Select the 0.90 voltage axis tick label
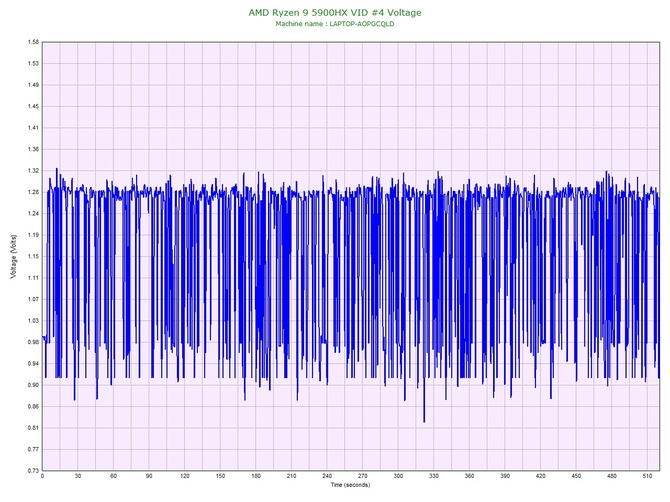 pyautogui.click(x=33, y=385)
